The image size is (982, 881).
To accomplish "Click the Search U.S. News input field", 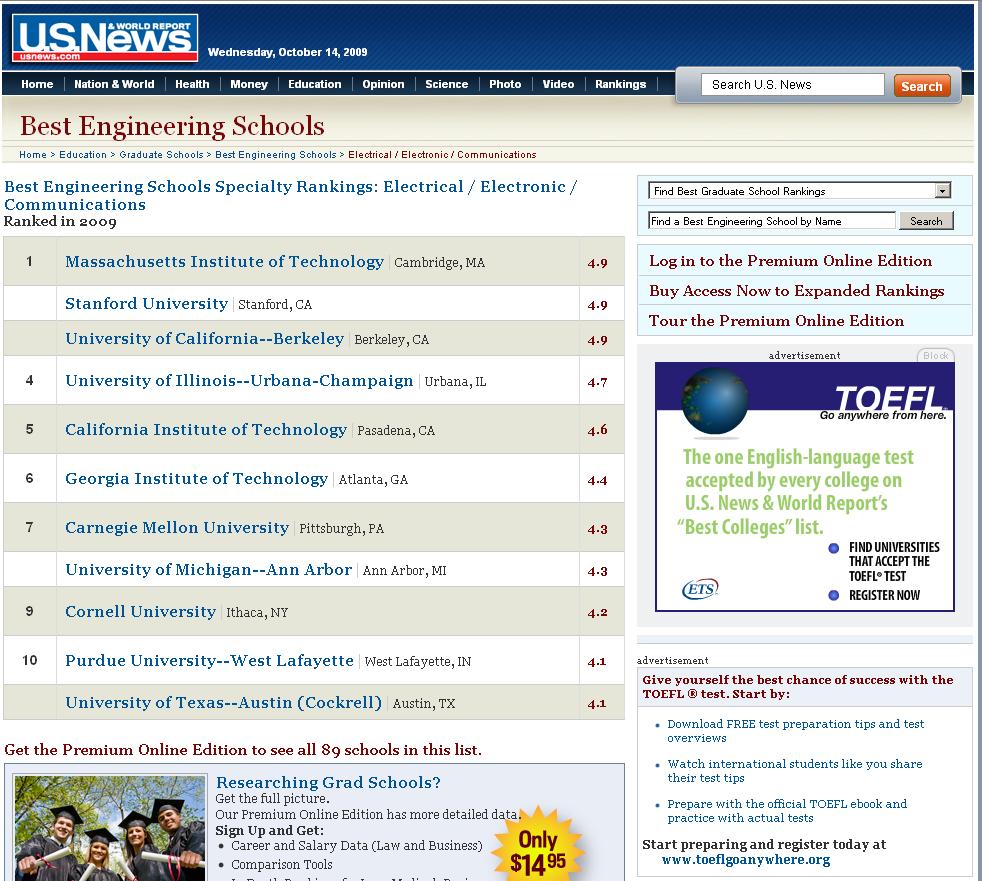I will click(792, 85).
